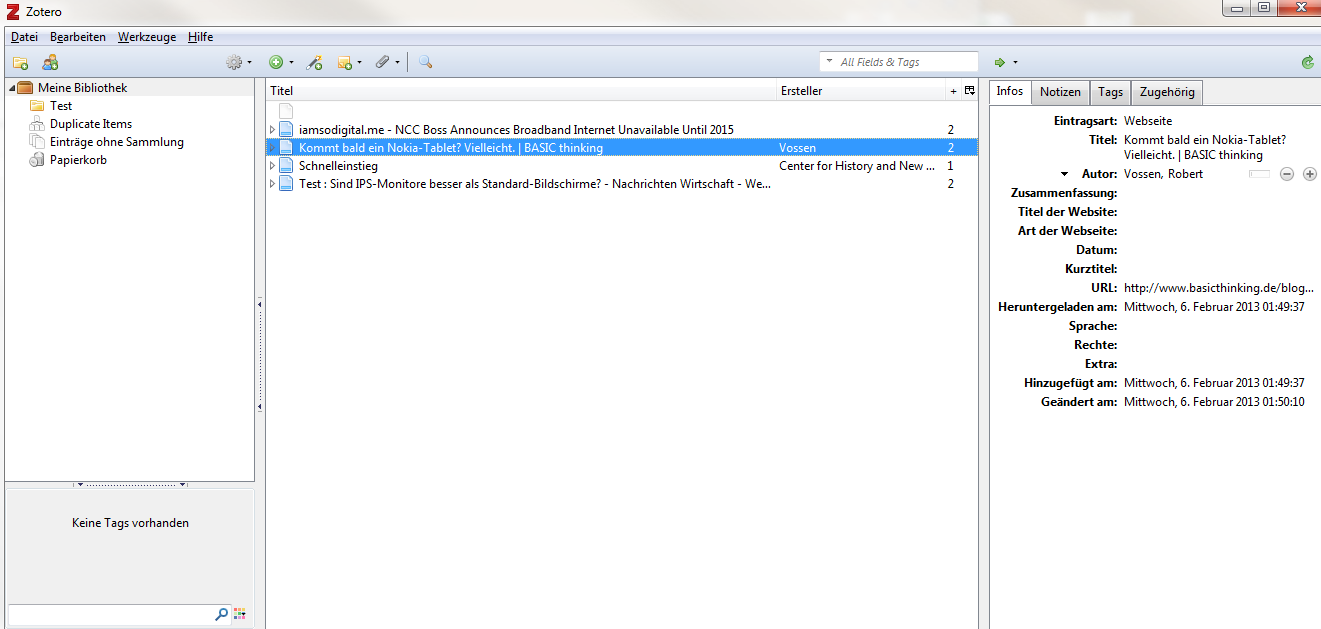
Task: Open the search mode dropdown arrow
Action: (829, 62)
